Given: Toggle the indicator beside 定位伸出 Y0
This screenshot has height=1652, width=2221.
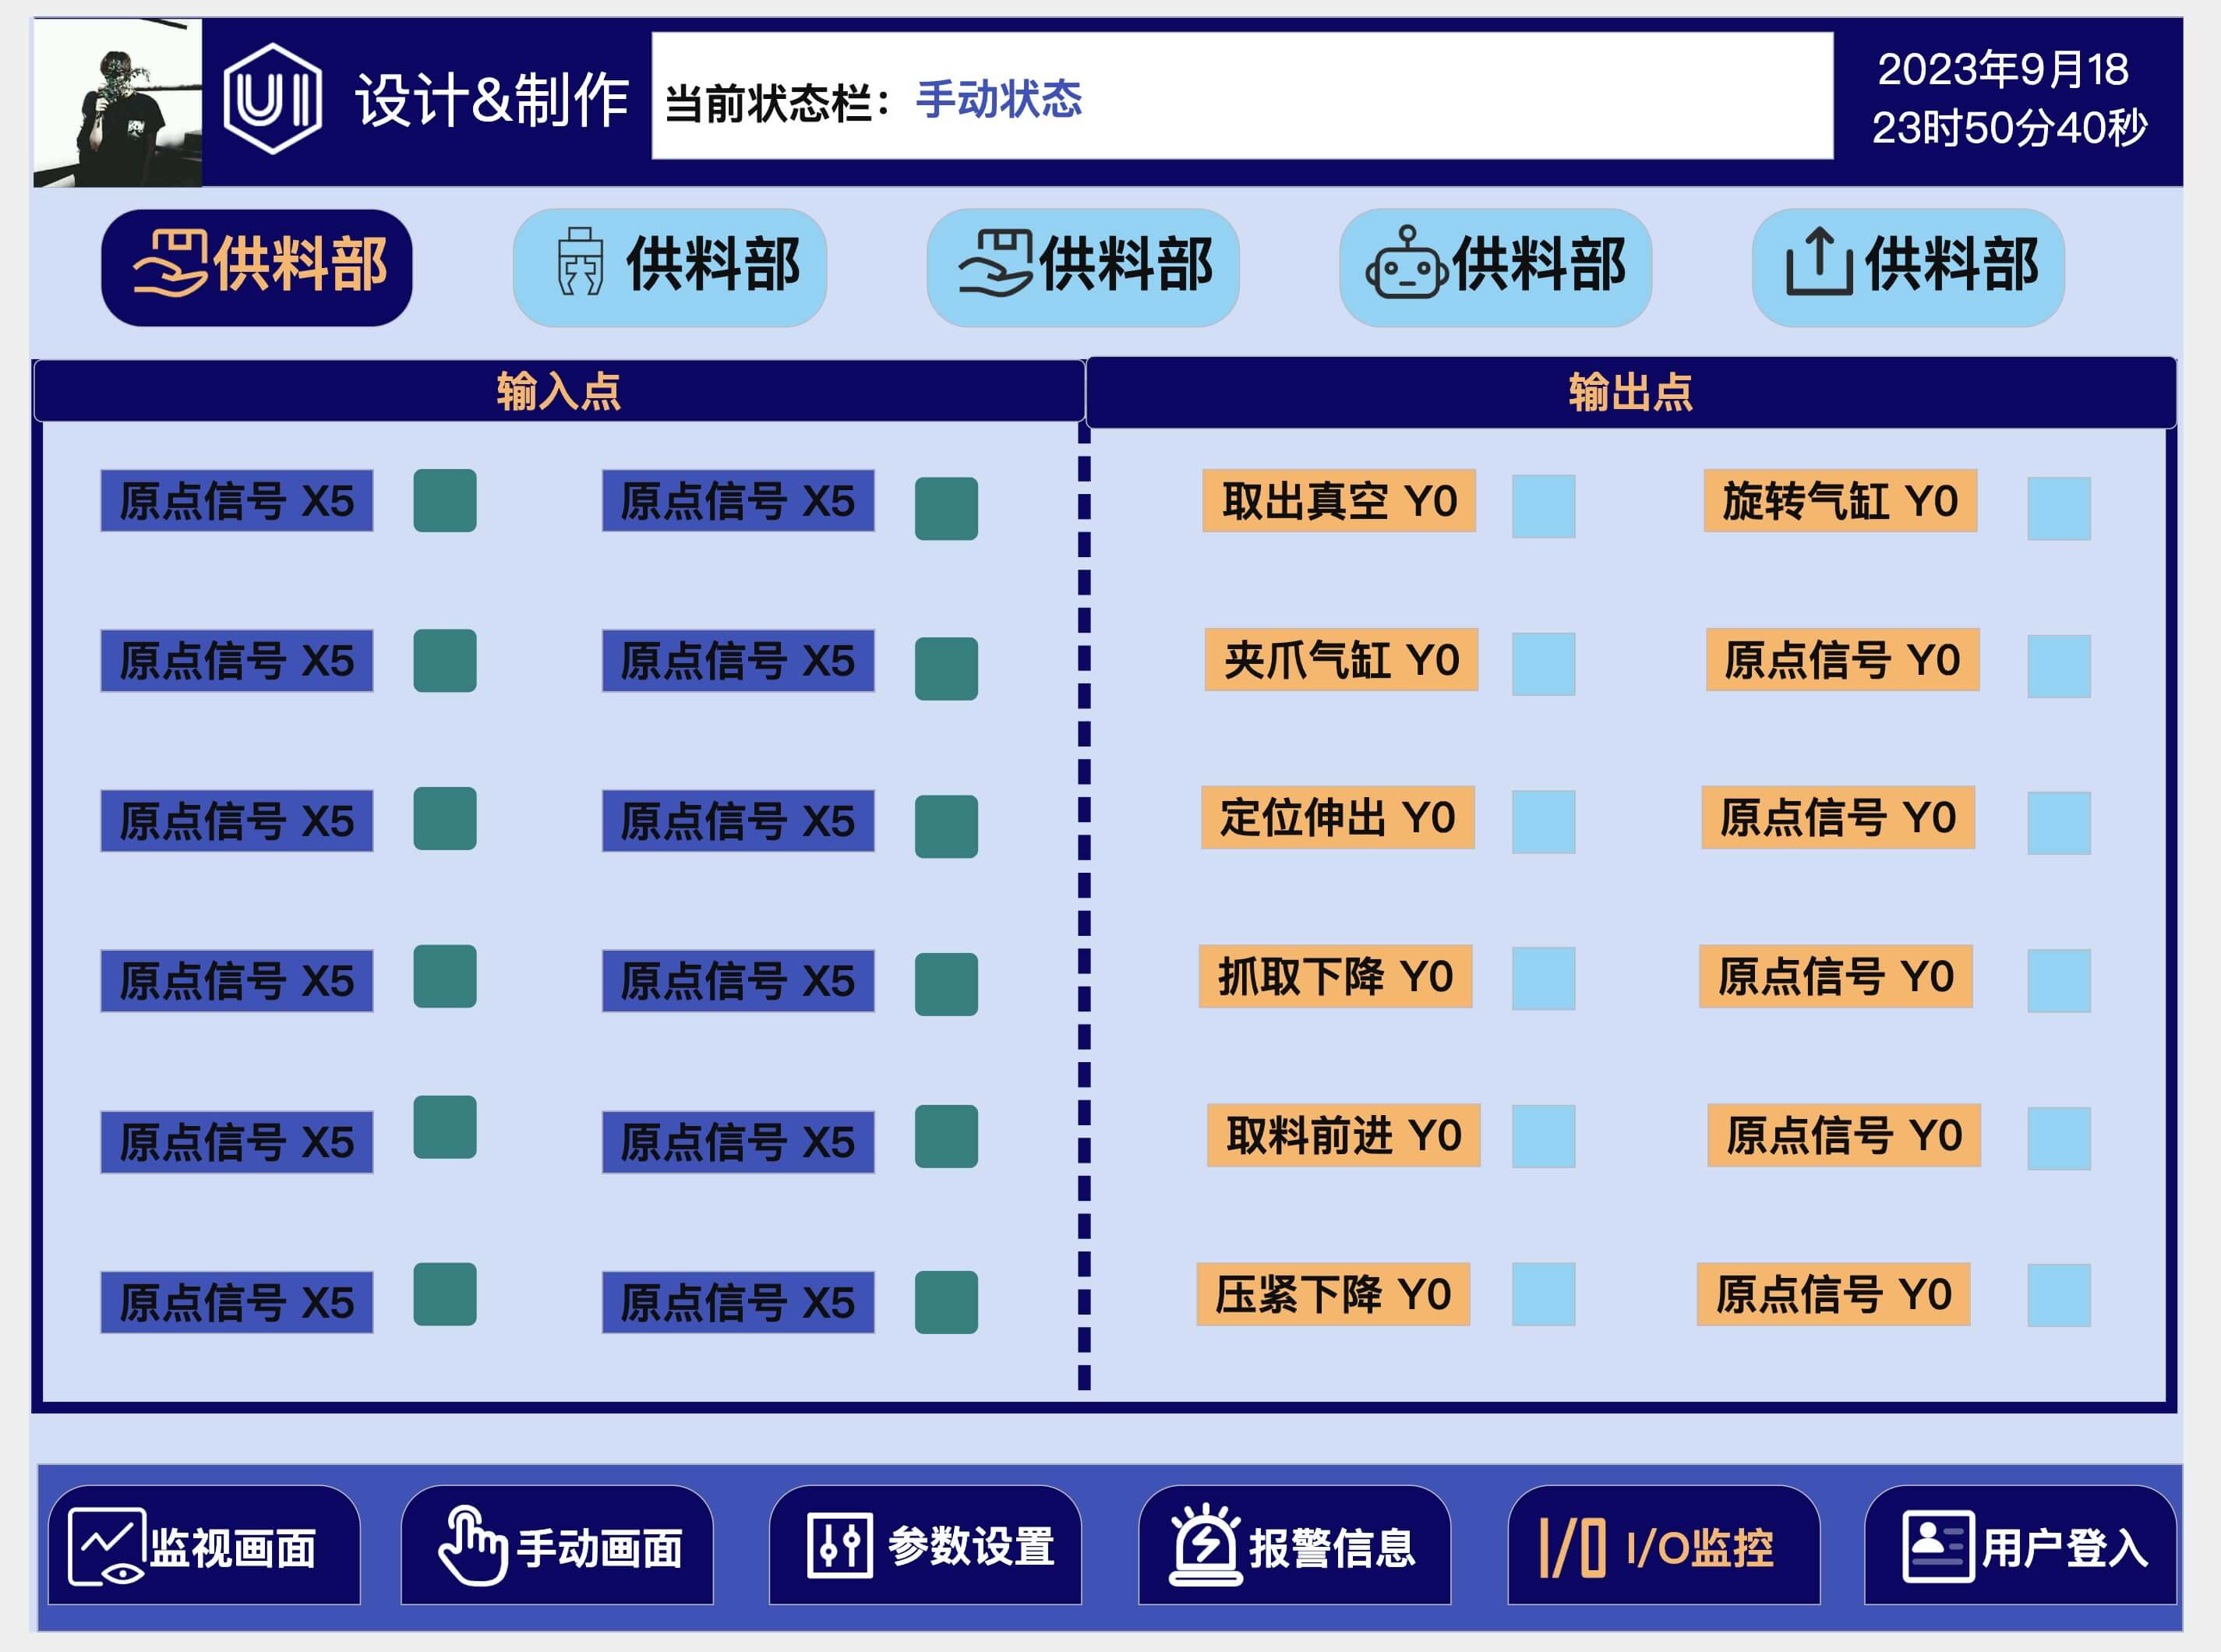Looking at the screenshot, I should [1543, 822].
